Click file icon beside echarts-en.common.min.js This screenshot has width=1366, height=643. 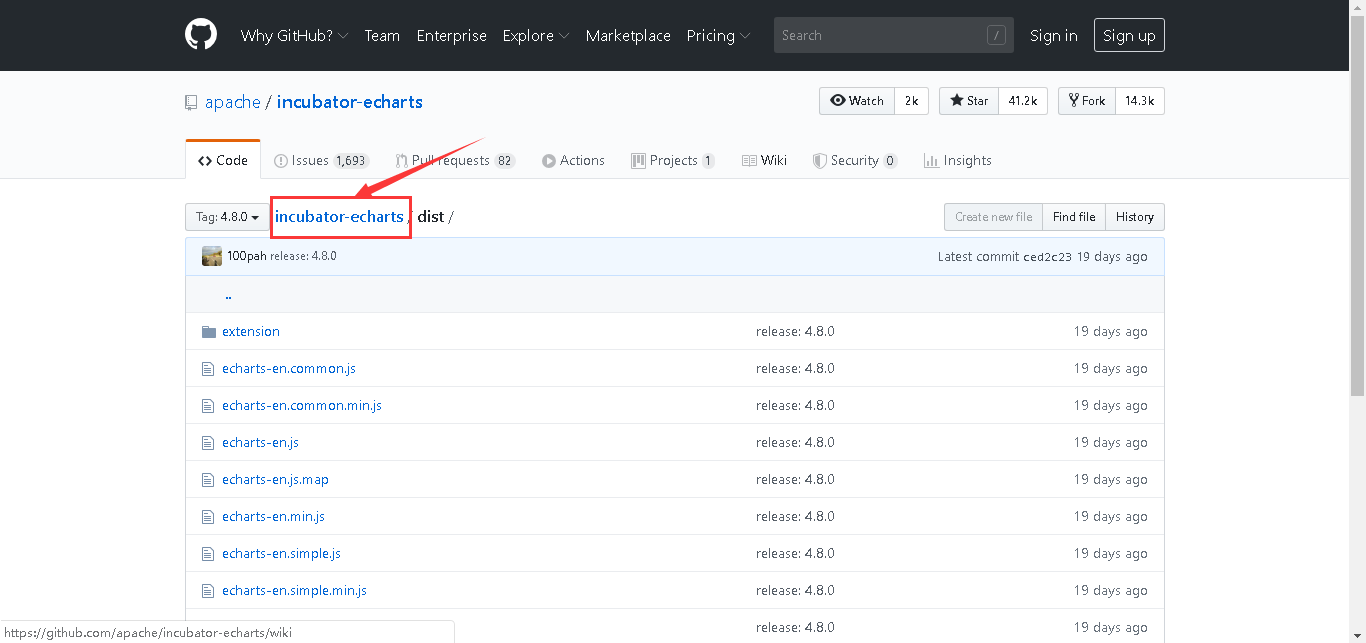(208, 406)
